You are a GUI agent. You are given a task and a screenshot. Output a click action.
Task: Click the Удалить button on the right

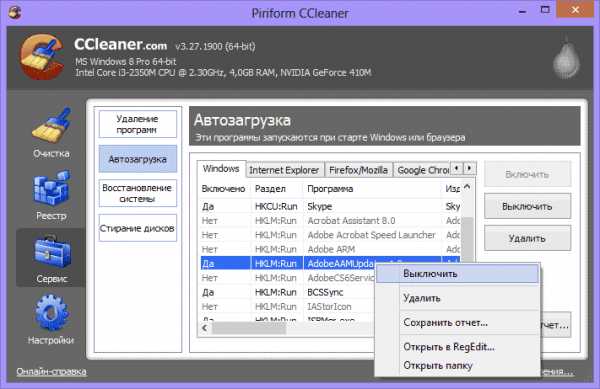pos(527,238)
